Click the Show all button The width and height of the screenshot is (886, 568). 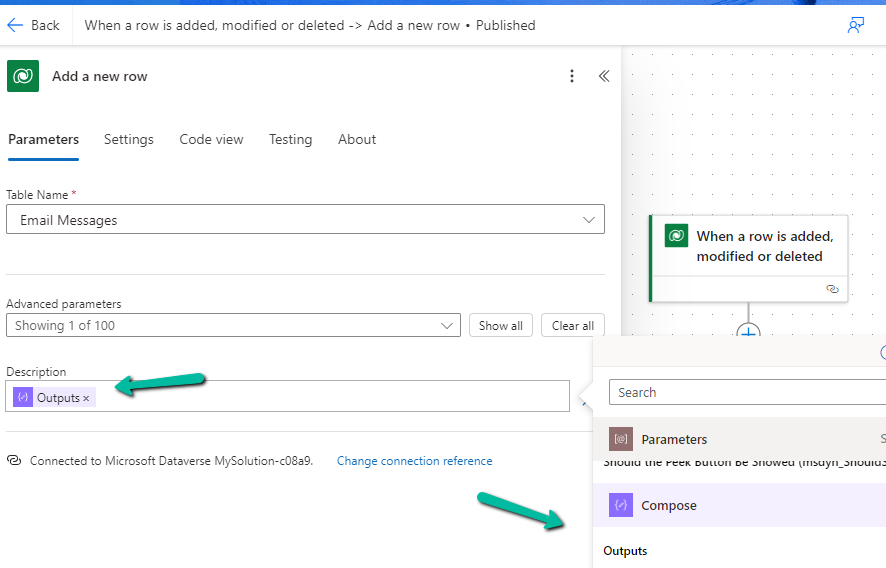point(501,326)
